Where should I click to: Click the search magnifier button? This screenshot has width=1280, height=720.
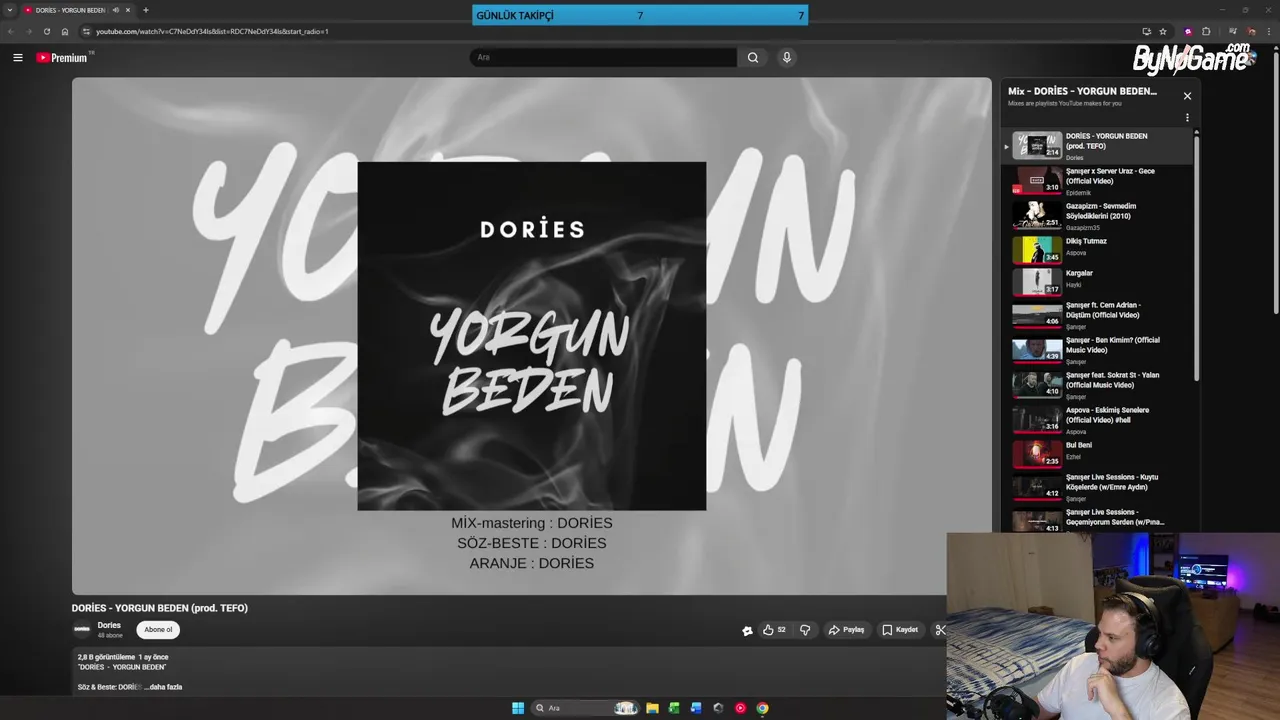(753, 57)
